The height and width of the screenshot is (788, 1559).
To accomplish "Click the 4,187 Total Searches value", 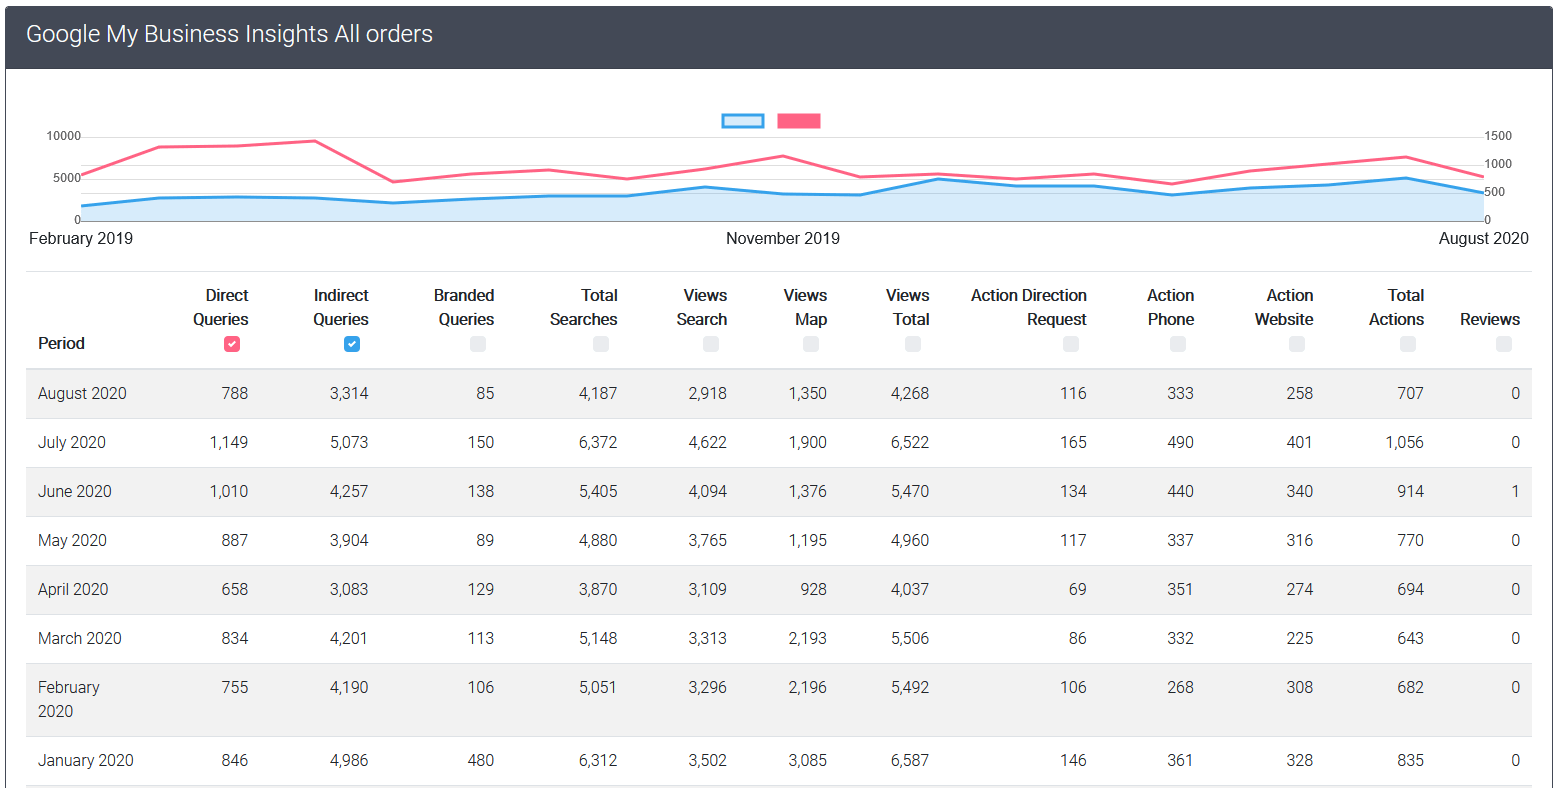I will click(x=598, y=393).
